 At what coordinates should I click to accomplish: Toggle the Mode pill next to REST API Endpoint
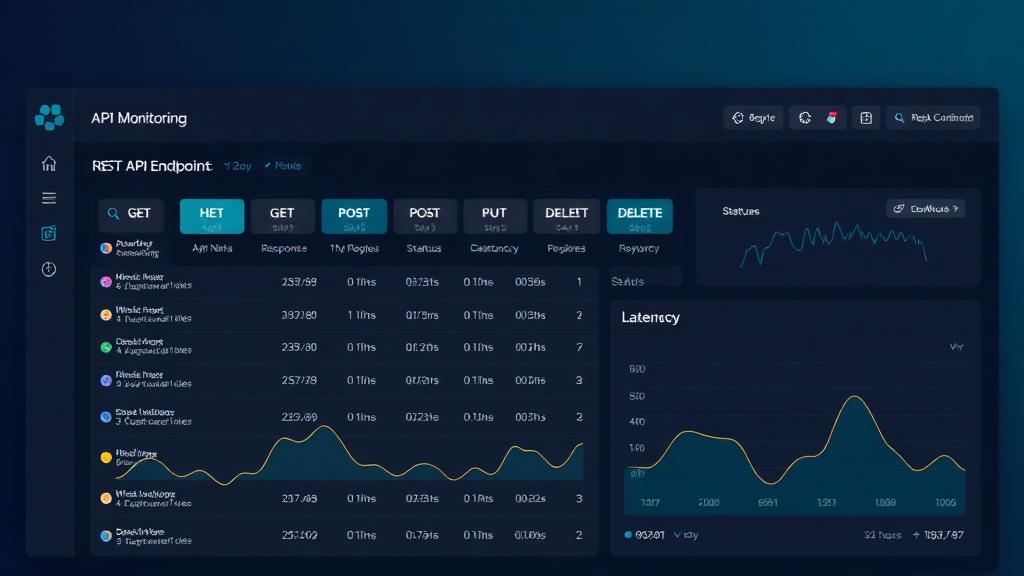pos(282,165)
